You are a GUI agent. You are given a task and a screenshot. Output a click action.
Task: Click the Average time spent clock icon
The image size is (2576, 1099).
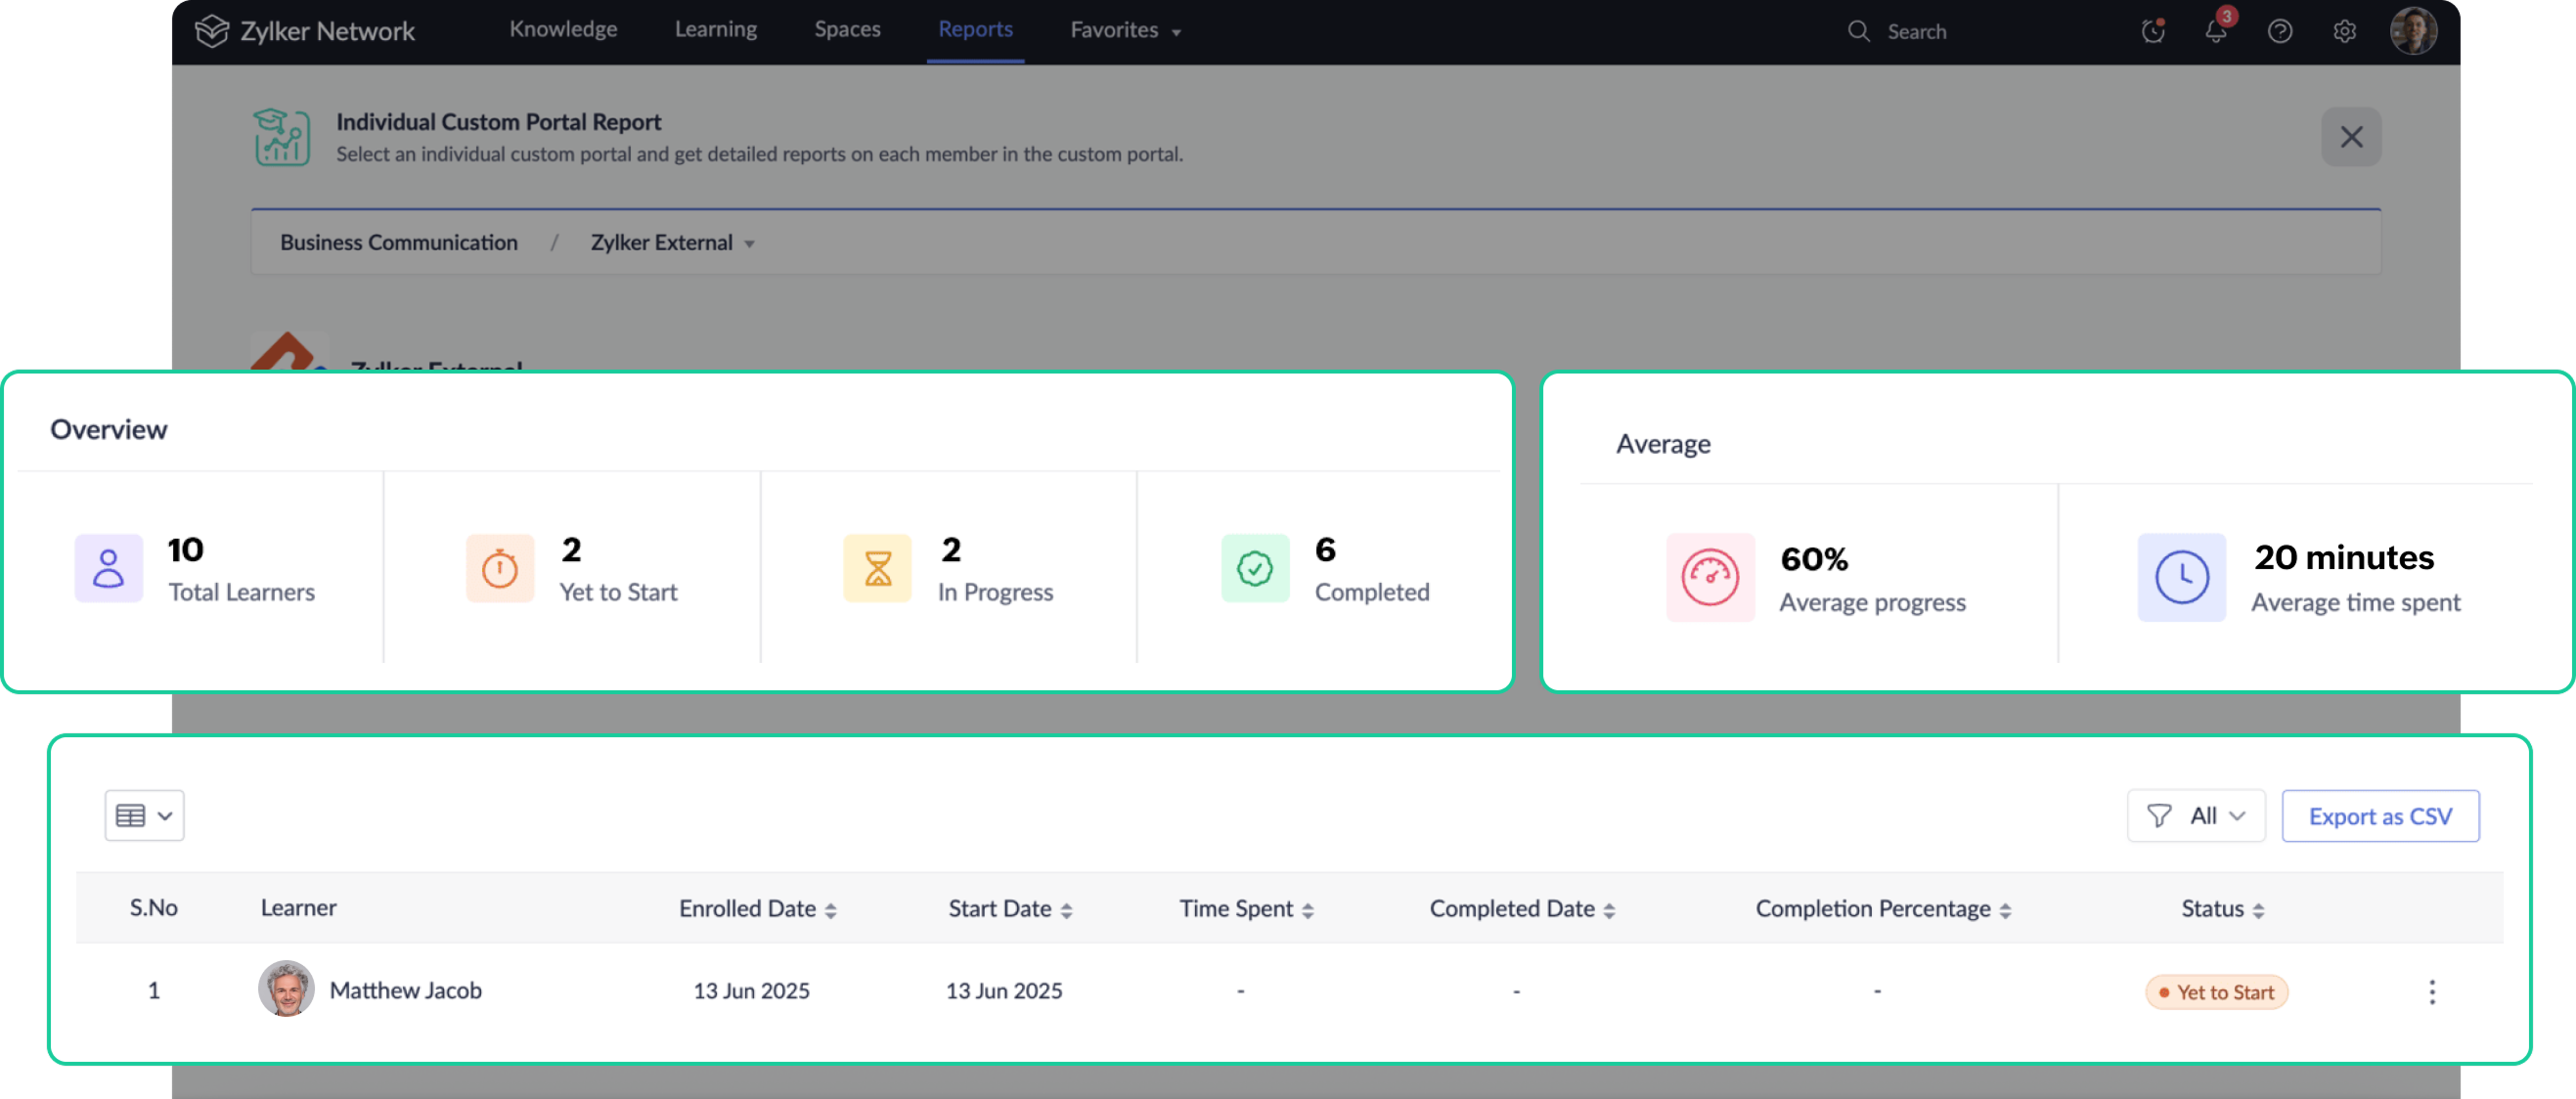(x=2182, y=578)
